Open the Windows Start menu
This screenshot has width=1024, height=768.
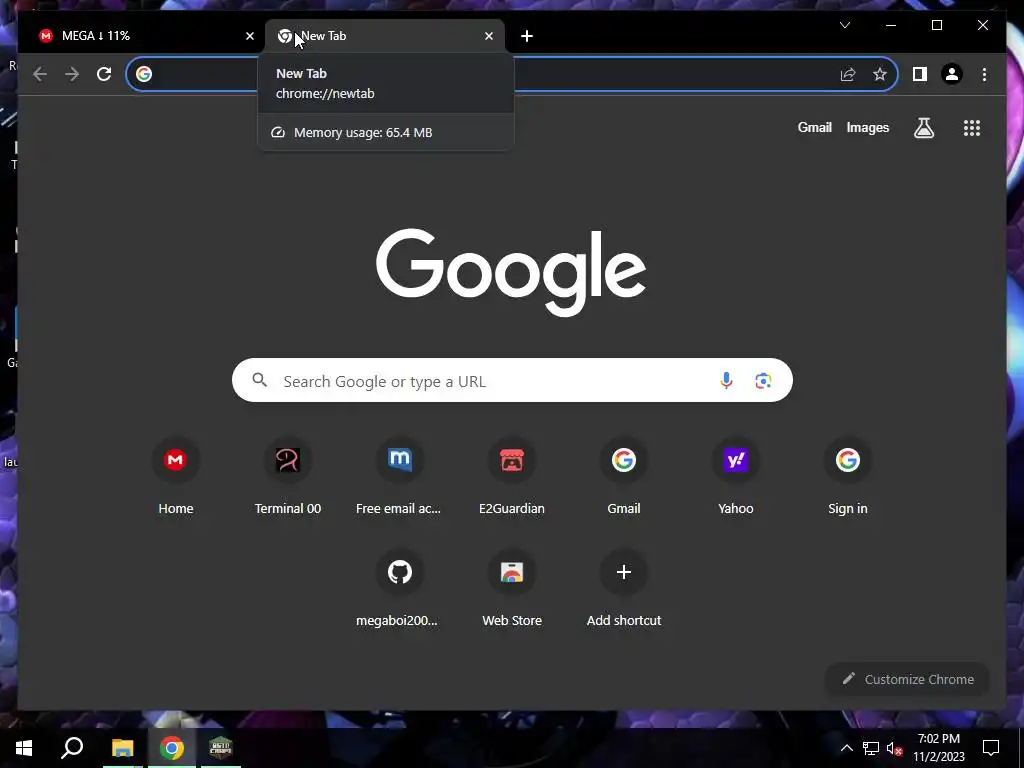24,748
